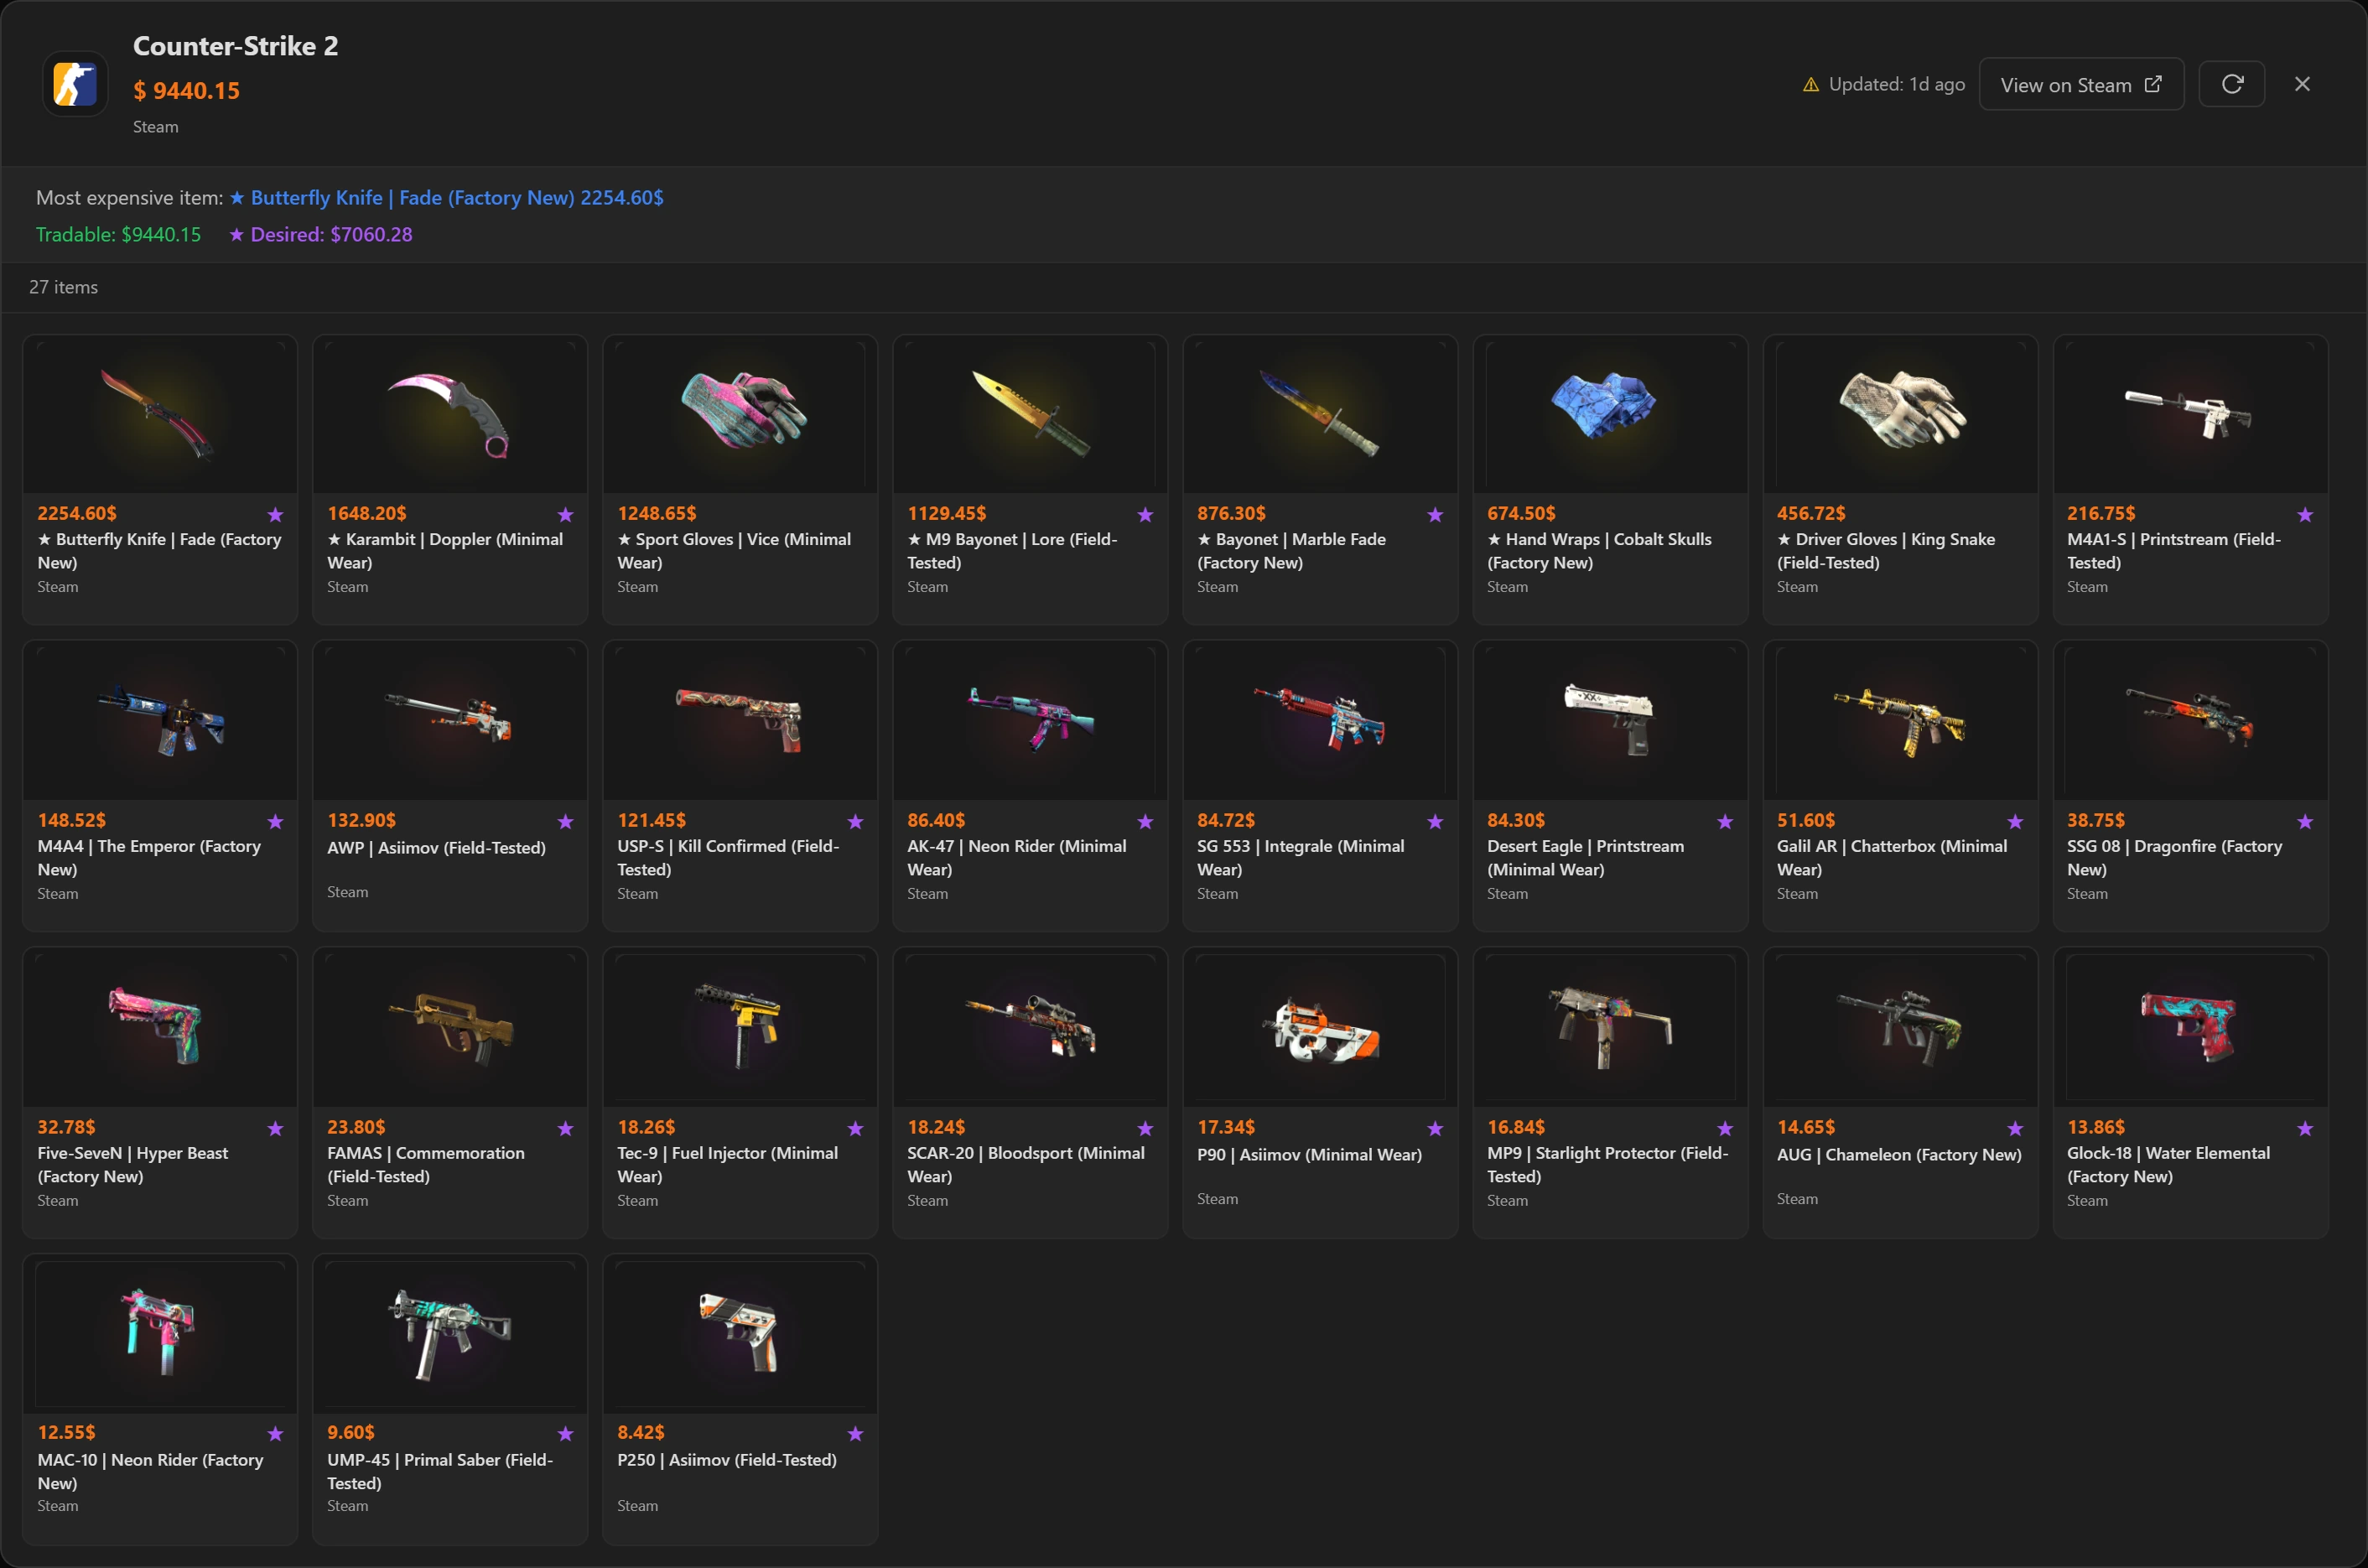Star the FAMAS Commemoration item
This screenshot has height=1568, width=2368.
tap(565, 1129)
